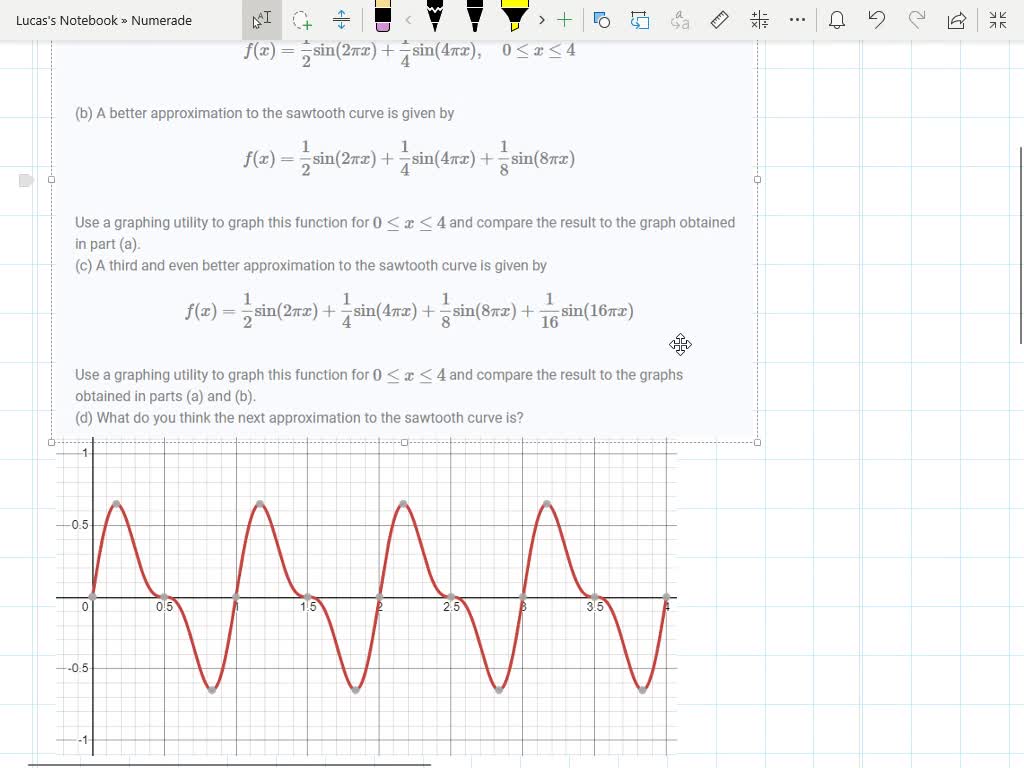Activate the Lasso Select tool

pos(301,19)
